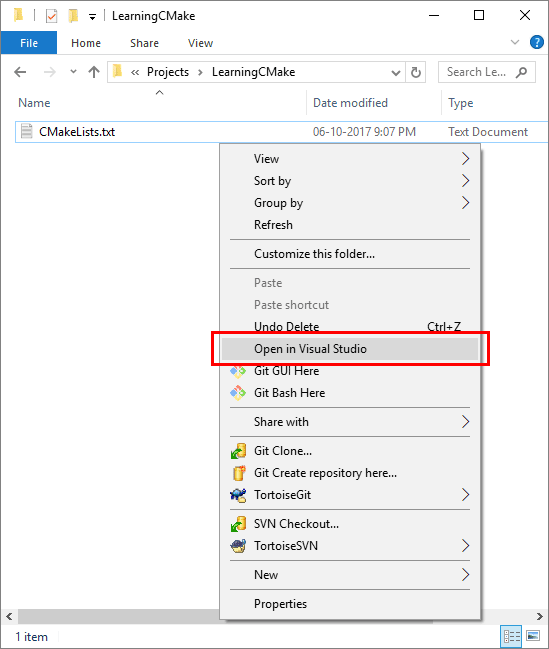Click the TortoiseGit turtle icon
This screenshot has width=549, height=649.
[x=238, y=495]
